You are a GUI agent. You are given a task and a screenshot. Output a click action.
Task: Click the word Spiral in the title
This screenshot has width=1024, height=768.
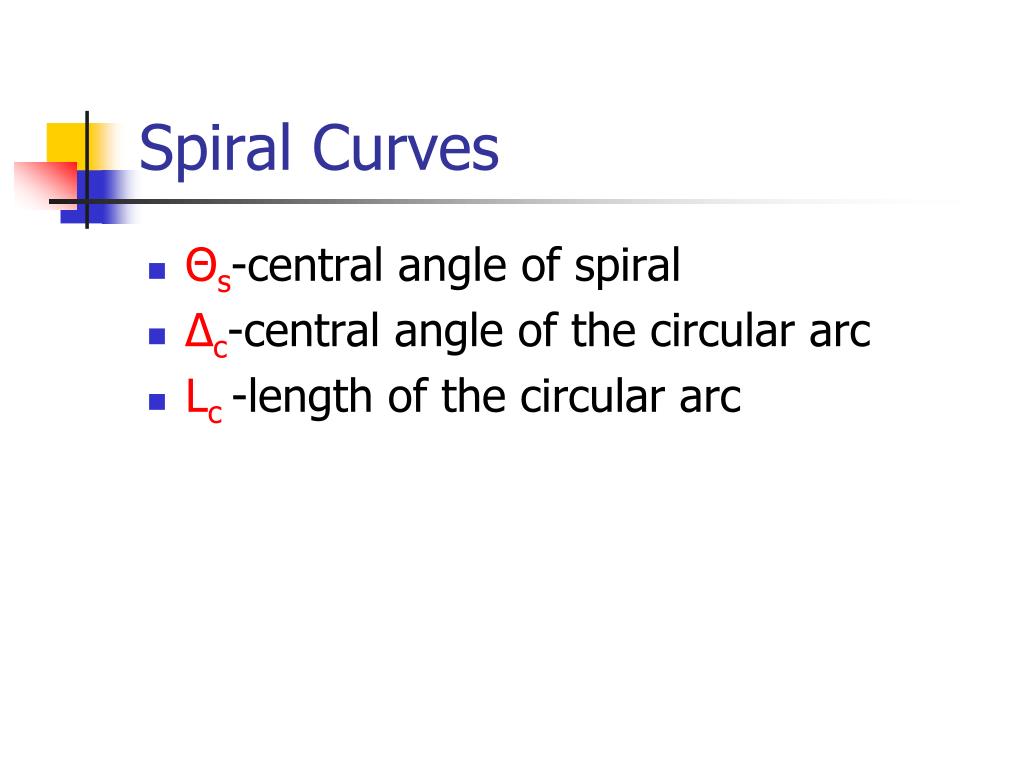click(215, 150)
